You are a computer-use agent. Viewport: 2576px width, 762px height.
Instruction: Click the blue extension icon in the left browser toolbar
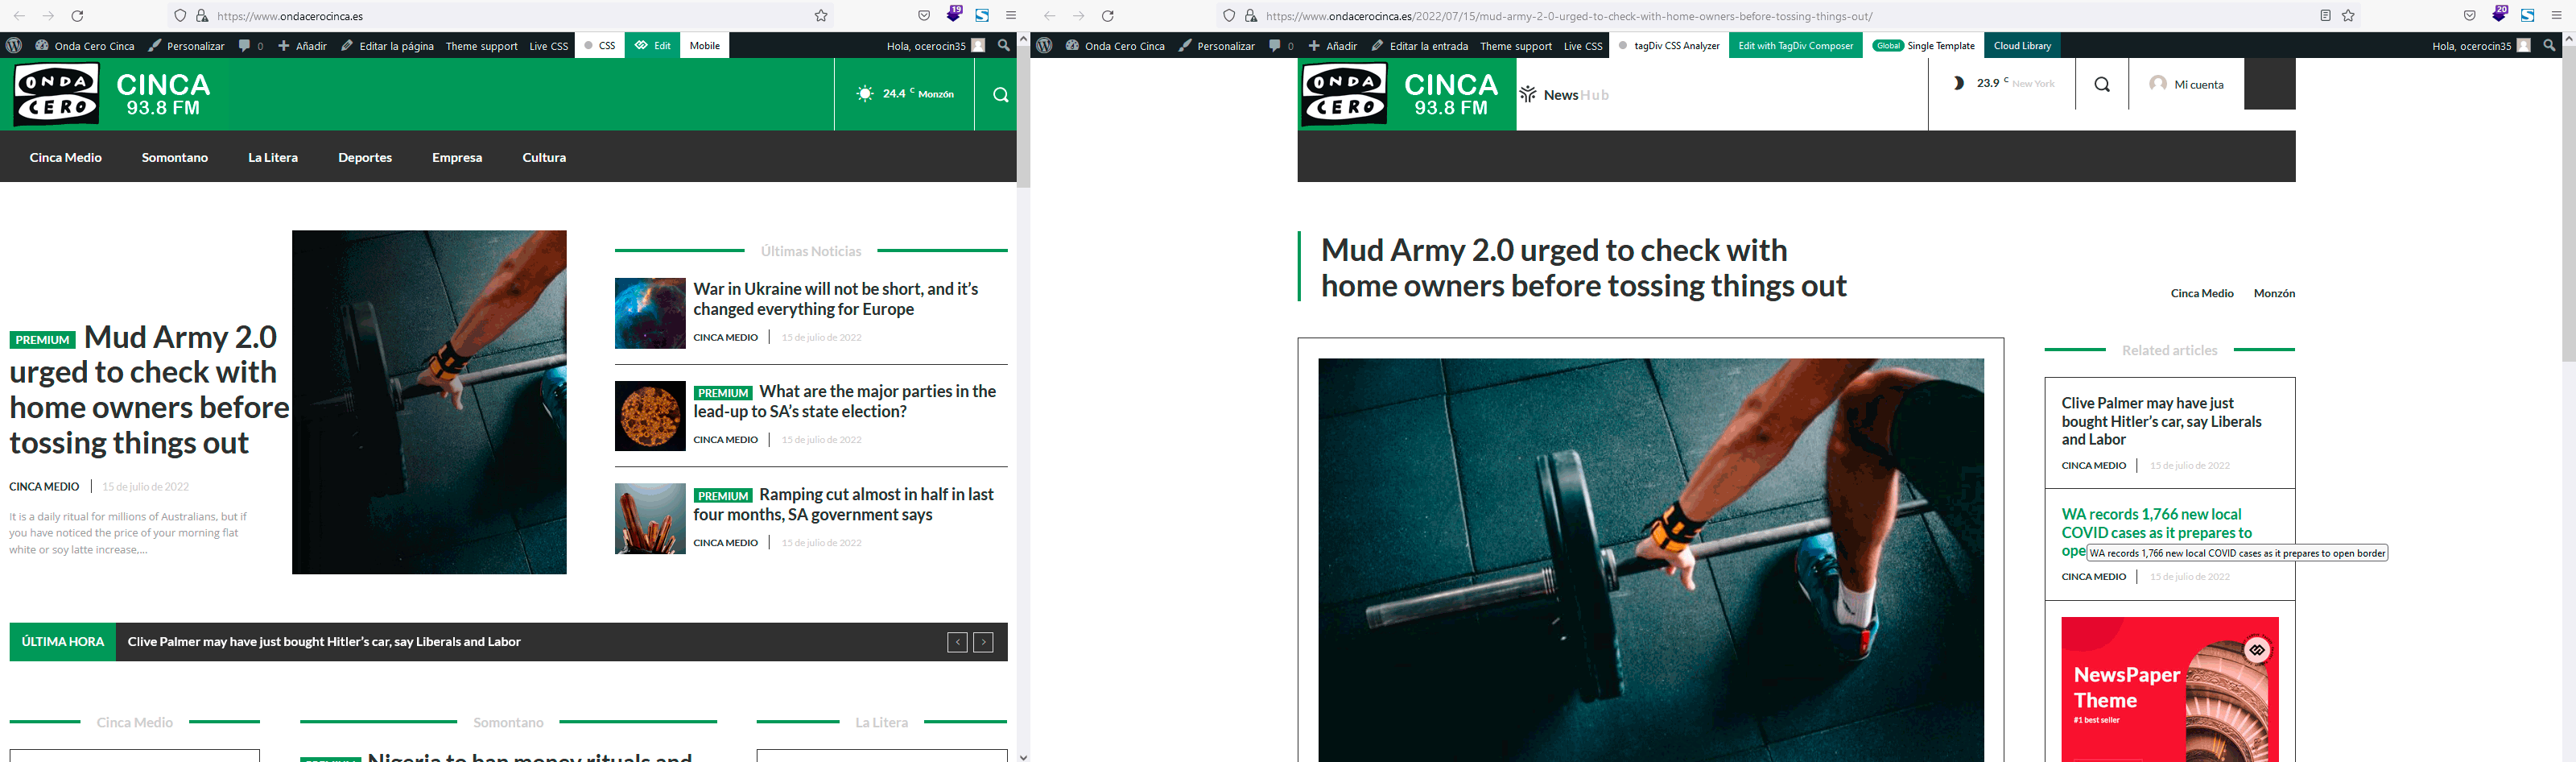click(x=982, y=16)
